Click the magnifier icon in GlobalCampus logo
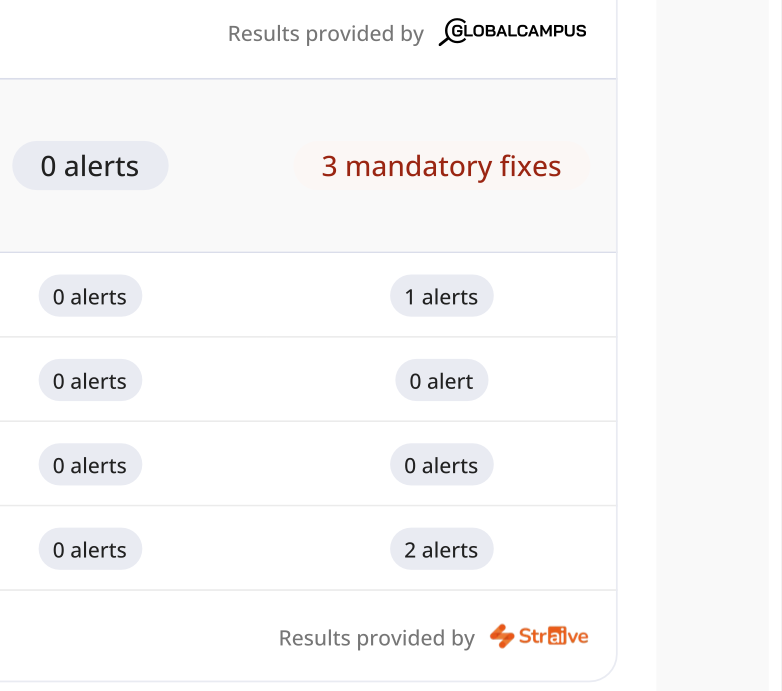The height and width of the screenshot is (691, 782). point(452,32)
